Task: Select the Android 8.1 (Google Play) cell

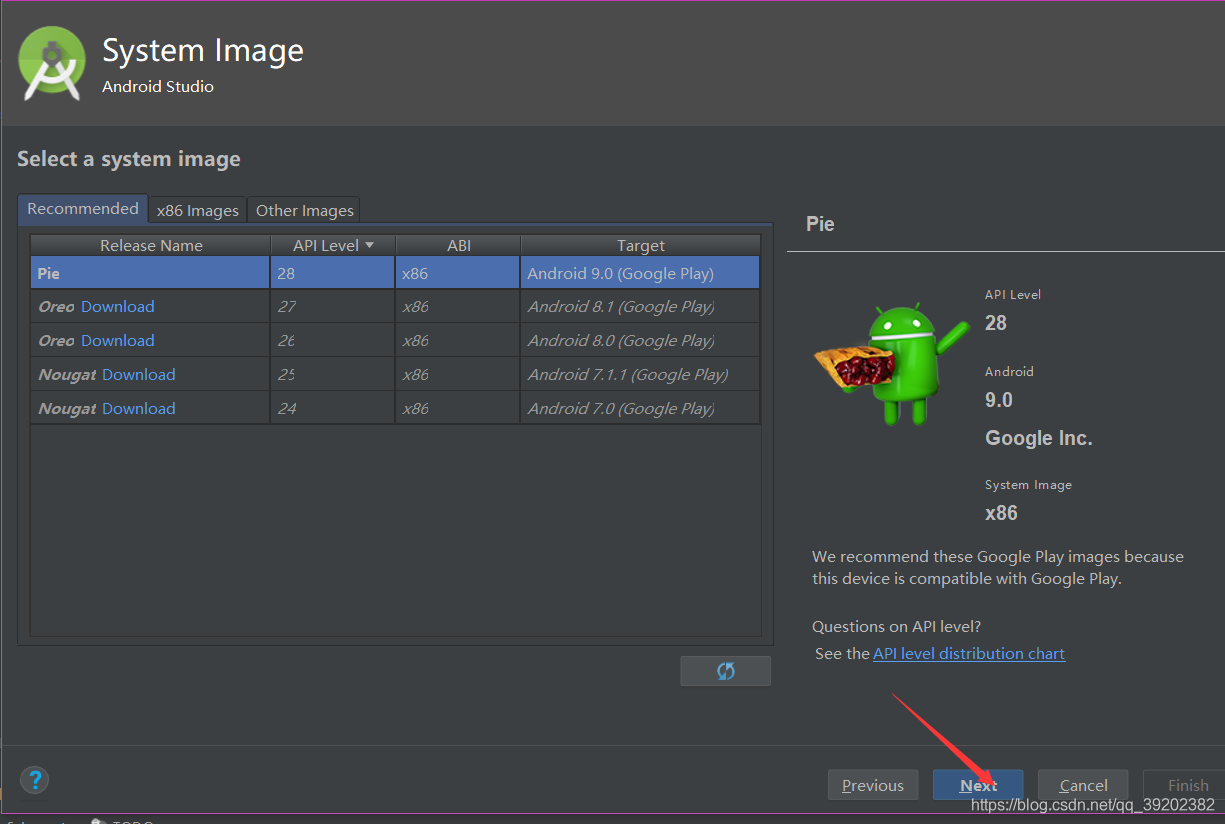Action: pos(640,306)
